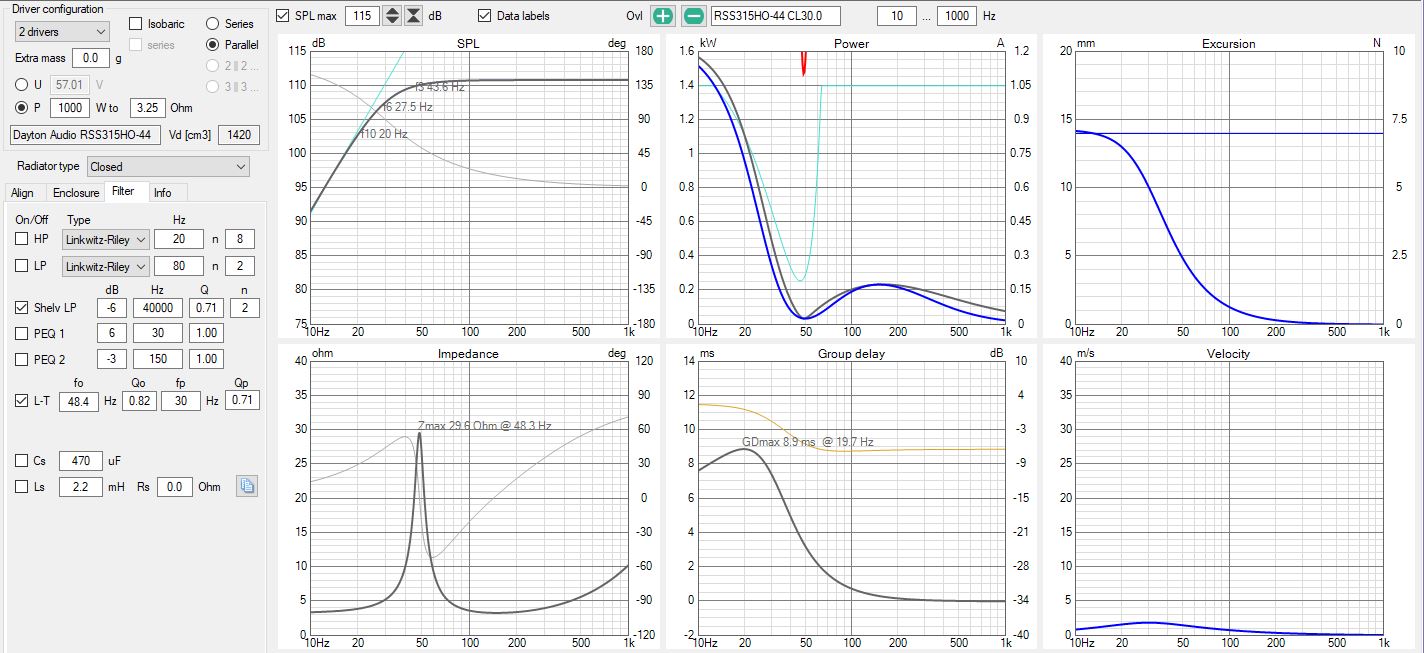Click the Velocity chart title
1424x653 pixels.
tap(1229, 354)
